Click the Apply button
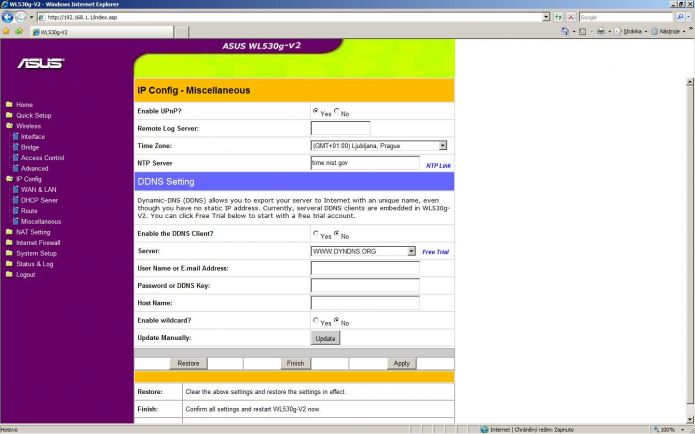 pos(402,364)
